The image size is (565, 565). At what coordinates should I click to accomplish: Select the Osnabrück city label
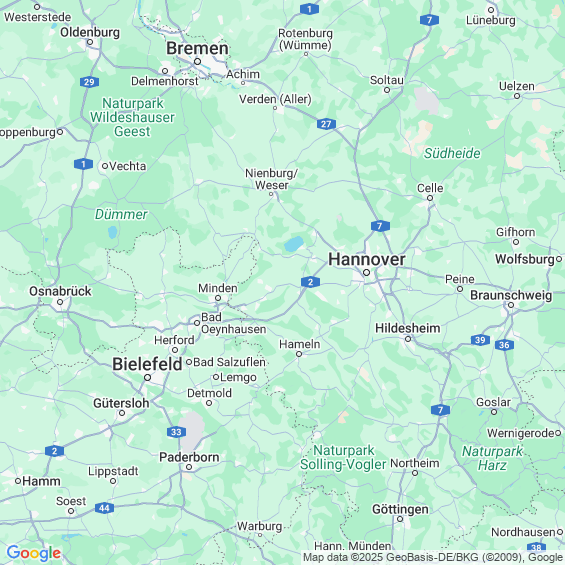(x=60, y=291)
